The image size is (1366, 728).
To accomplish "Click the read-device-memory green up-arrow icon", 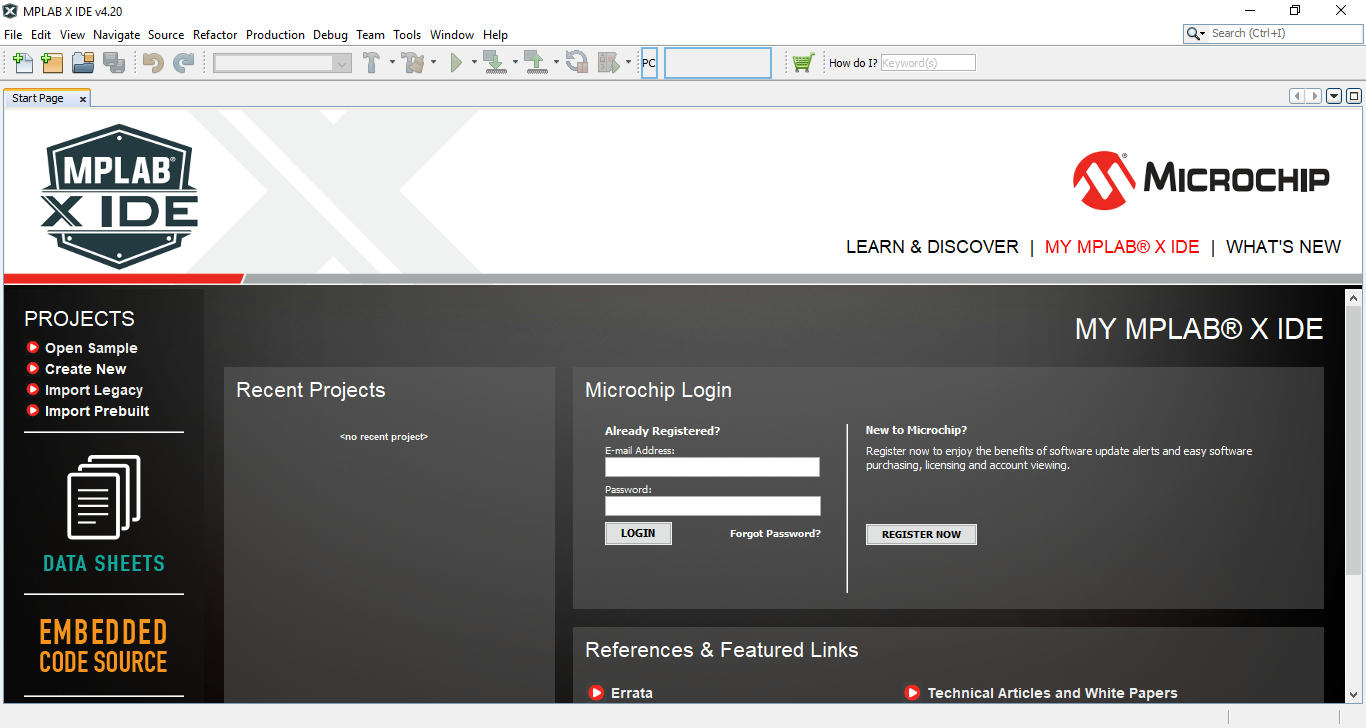I will click(535, 63).
